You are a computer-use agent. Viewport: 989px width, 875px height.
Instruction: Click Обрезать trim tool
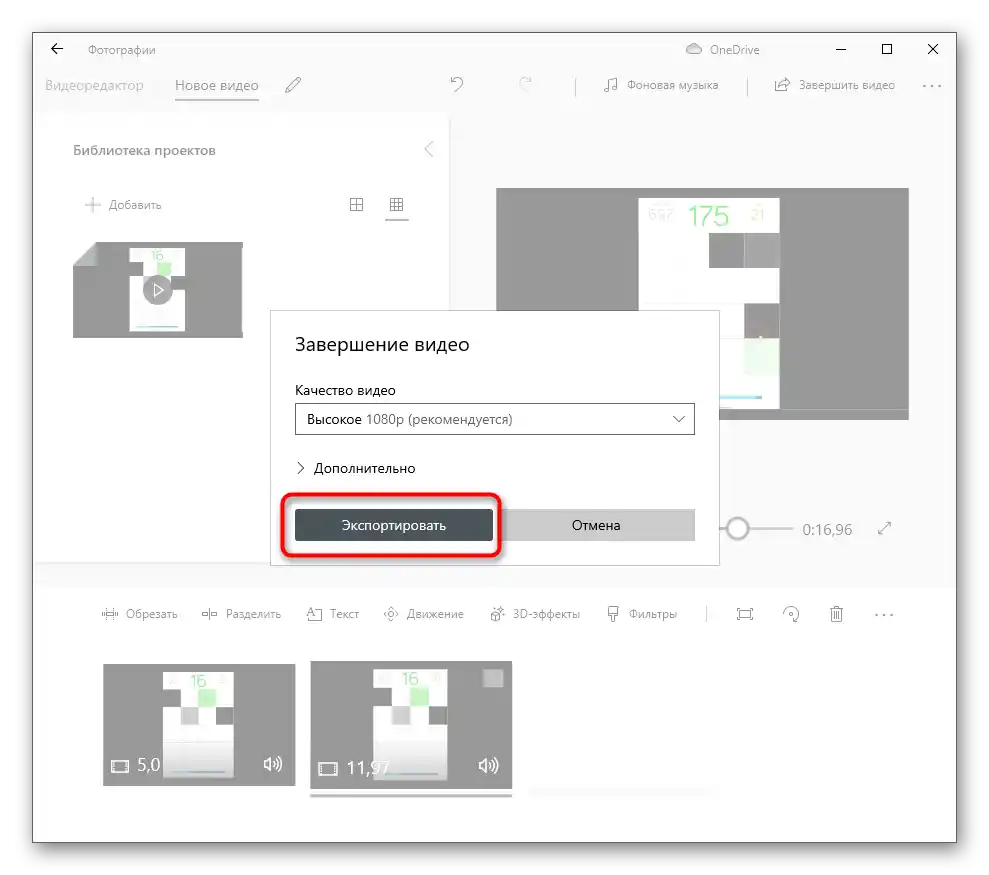tap(139, 614)
